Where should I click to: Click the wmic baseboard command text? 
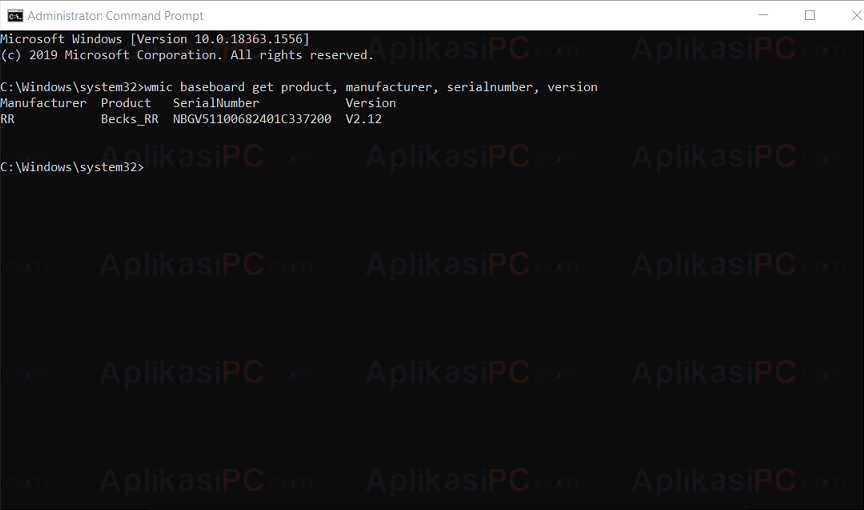coord(371,87)
